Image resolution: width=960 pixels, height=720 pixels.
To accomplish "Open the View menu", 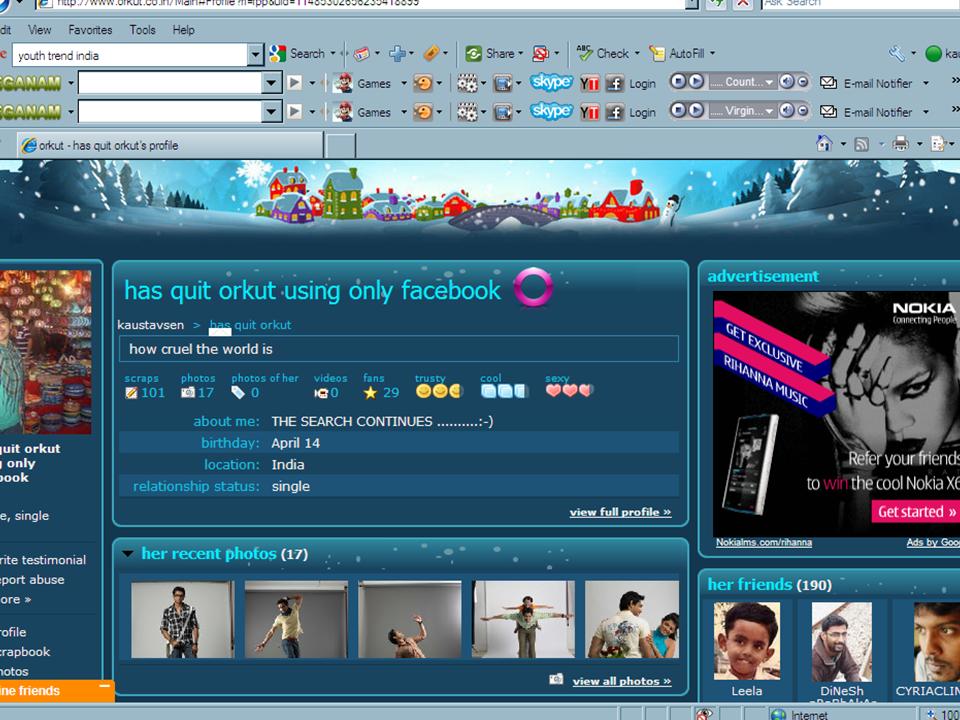I will tap(40, 29).
